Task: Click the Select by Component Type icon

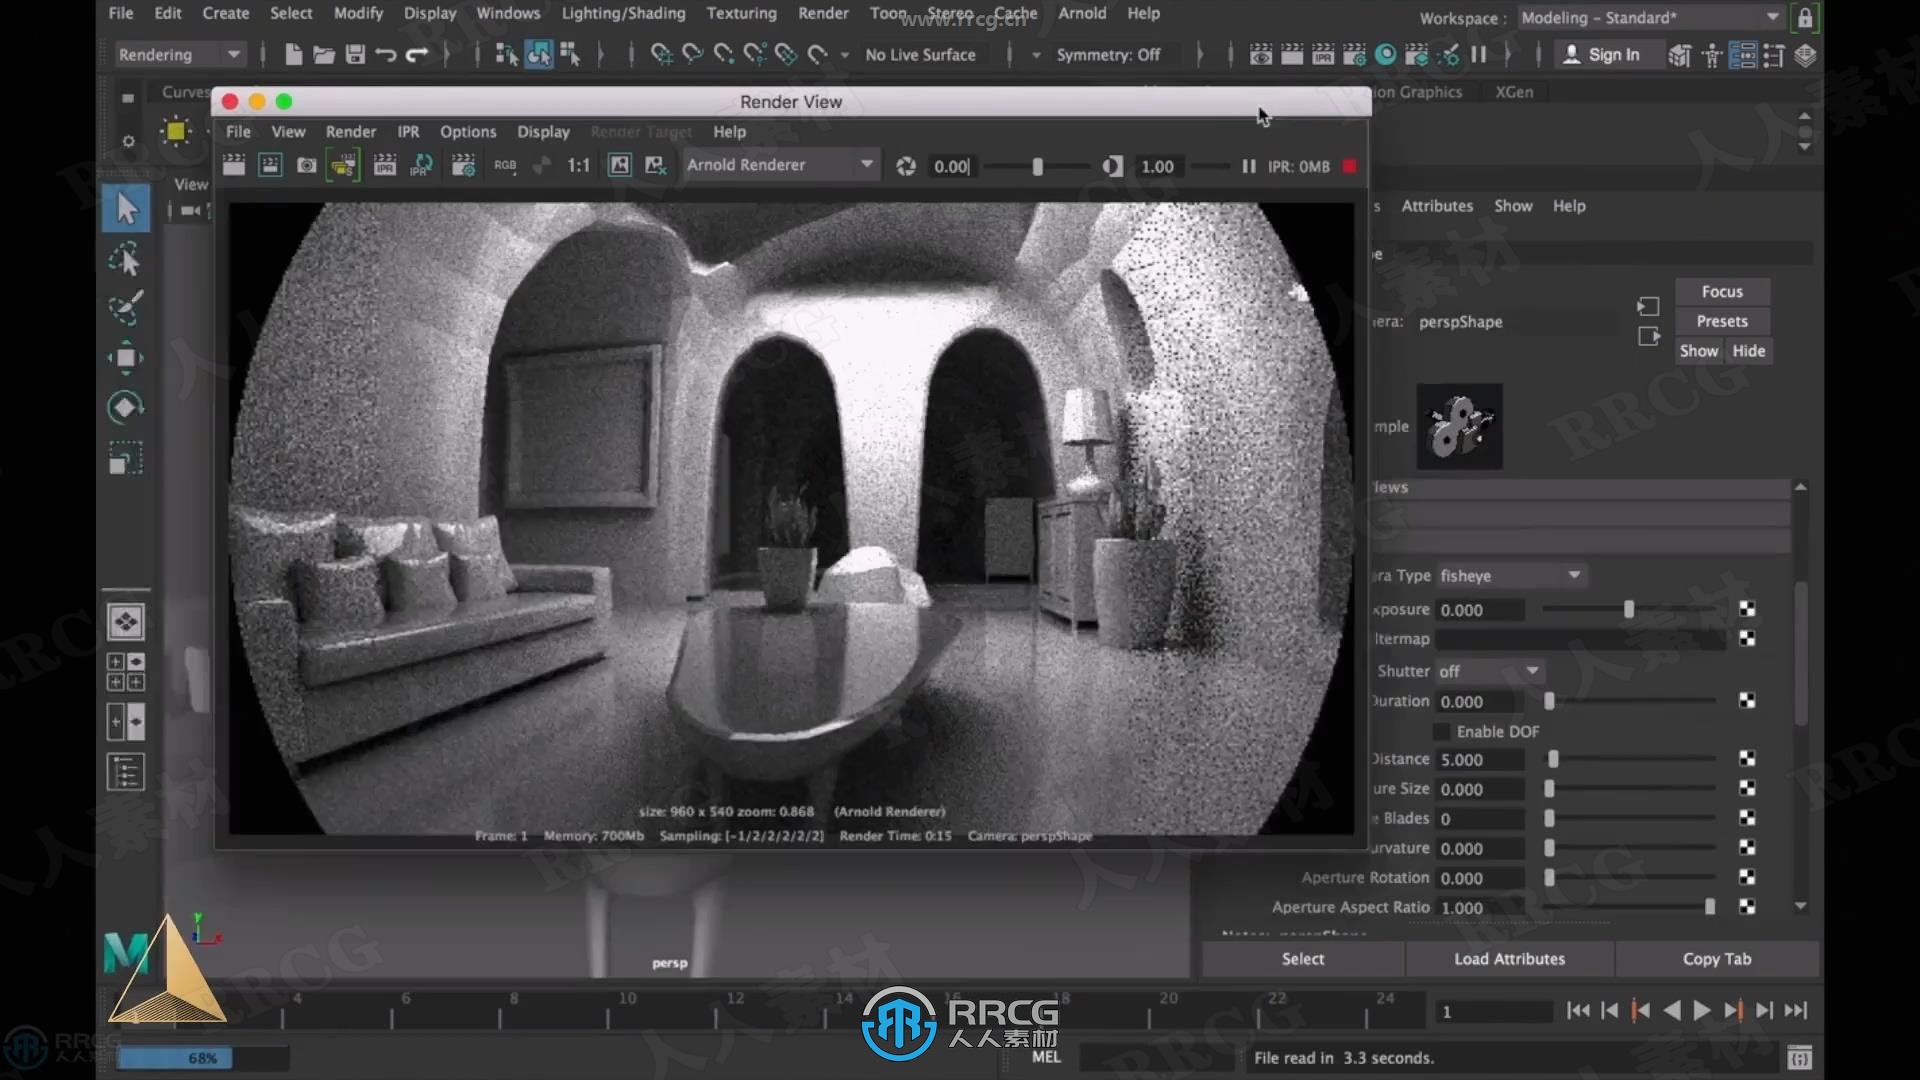Action: tap(570, 55)
